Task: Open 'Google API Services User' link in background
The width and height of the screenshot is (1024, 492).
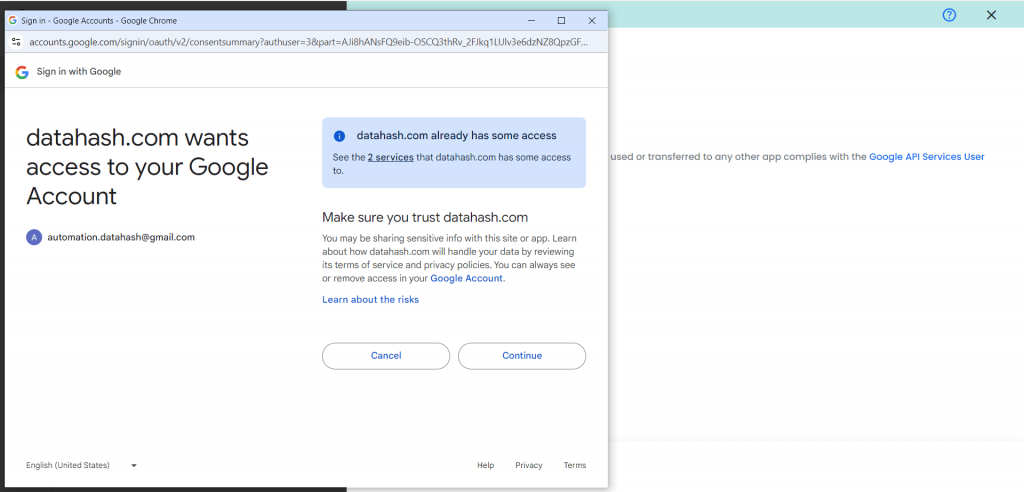Action: click(x=927, y=157)
